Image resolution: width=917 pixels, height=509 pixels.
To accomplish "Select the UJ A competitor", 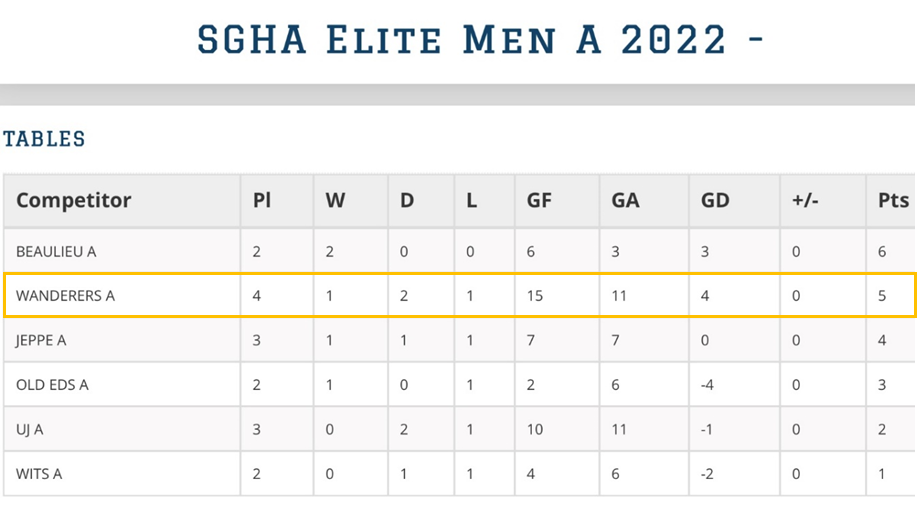I will point(29,429).
